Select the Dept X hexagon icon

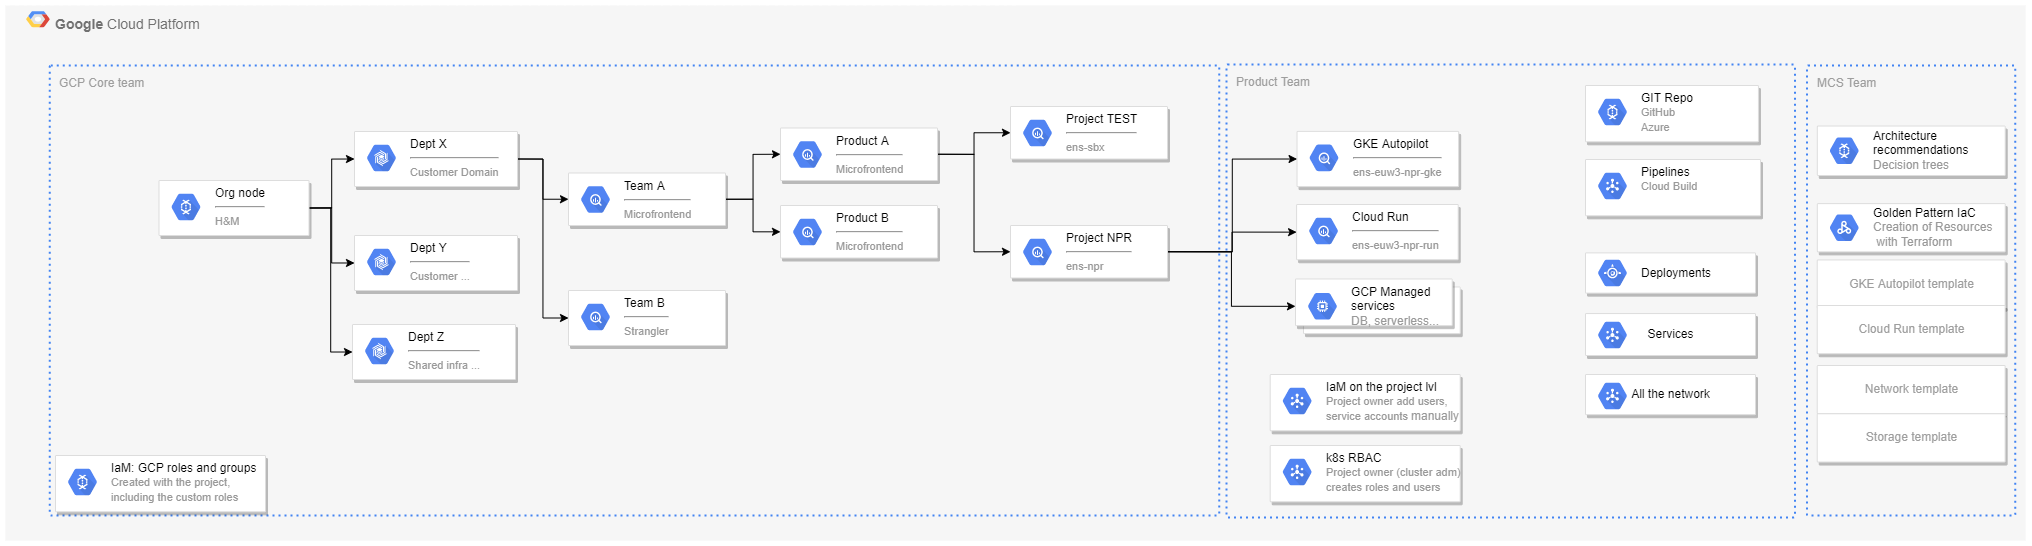click(x=381, y=158)
